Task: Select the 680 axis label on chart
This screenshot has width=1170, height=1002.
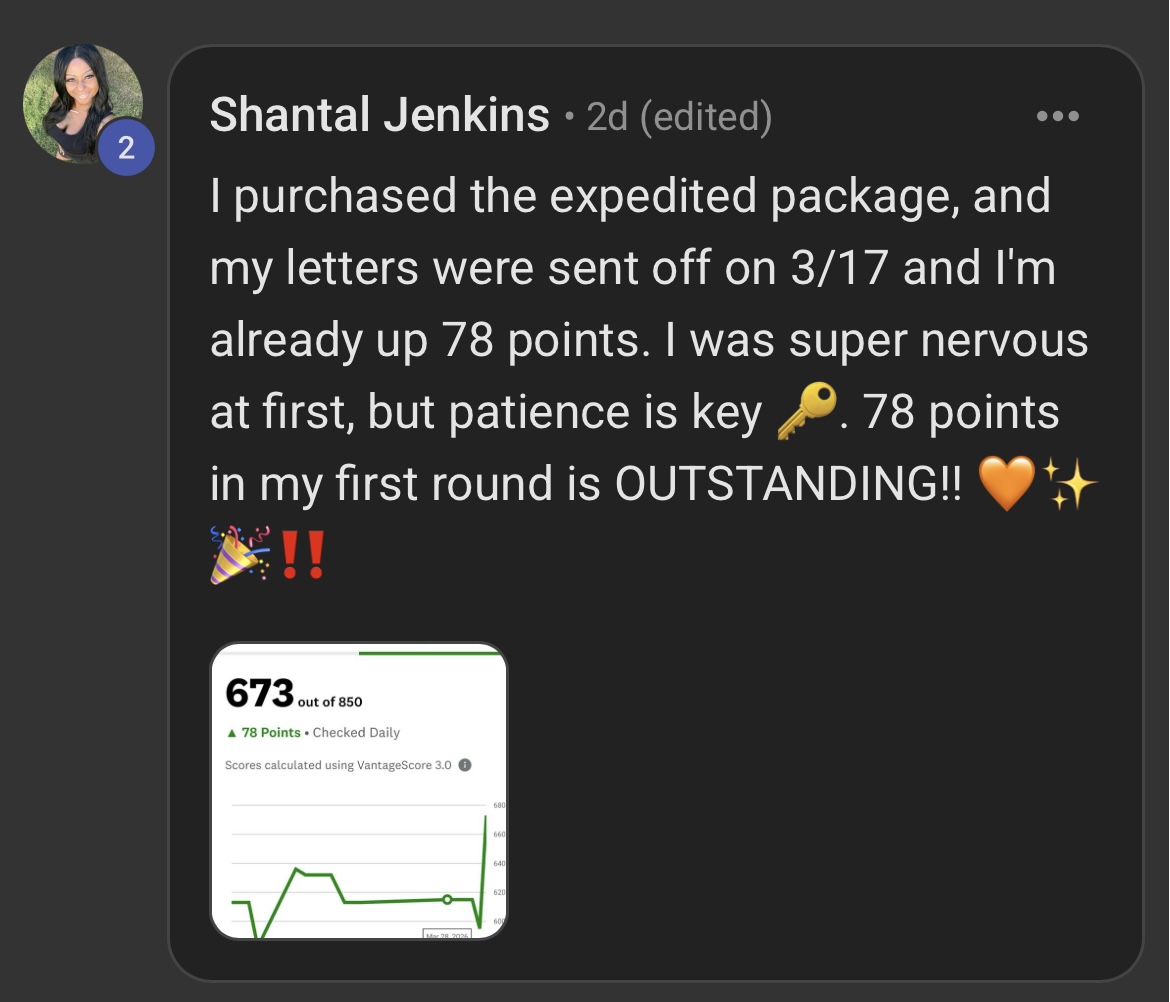Action: click(498, 804)
